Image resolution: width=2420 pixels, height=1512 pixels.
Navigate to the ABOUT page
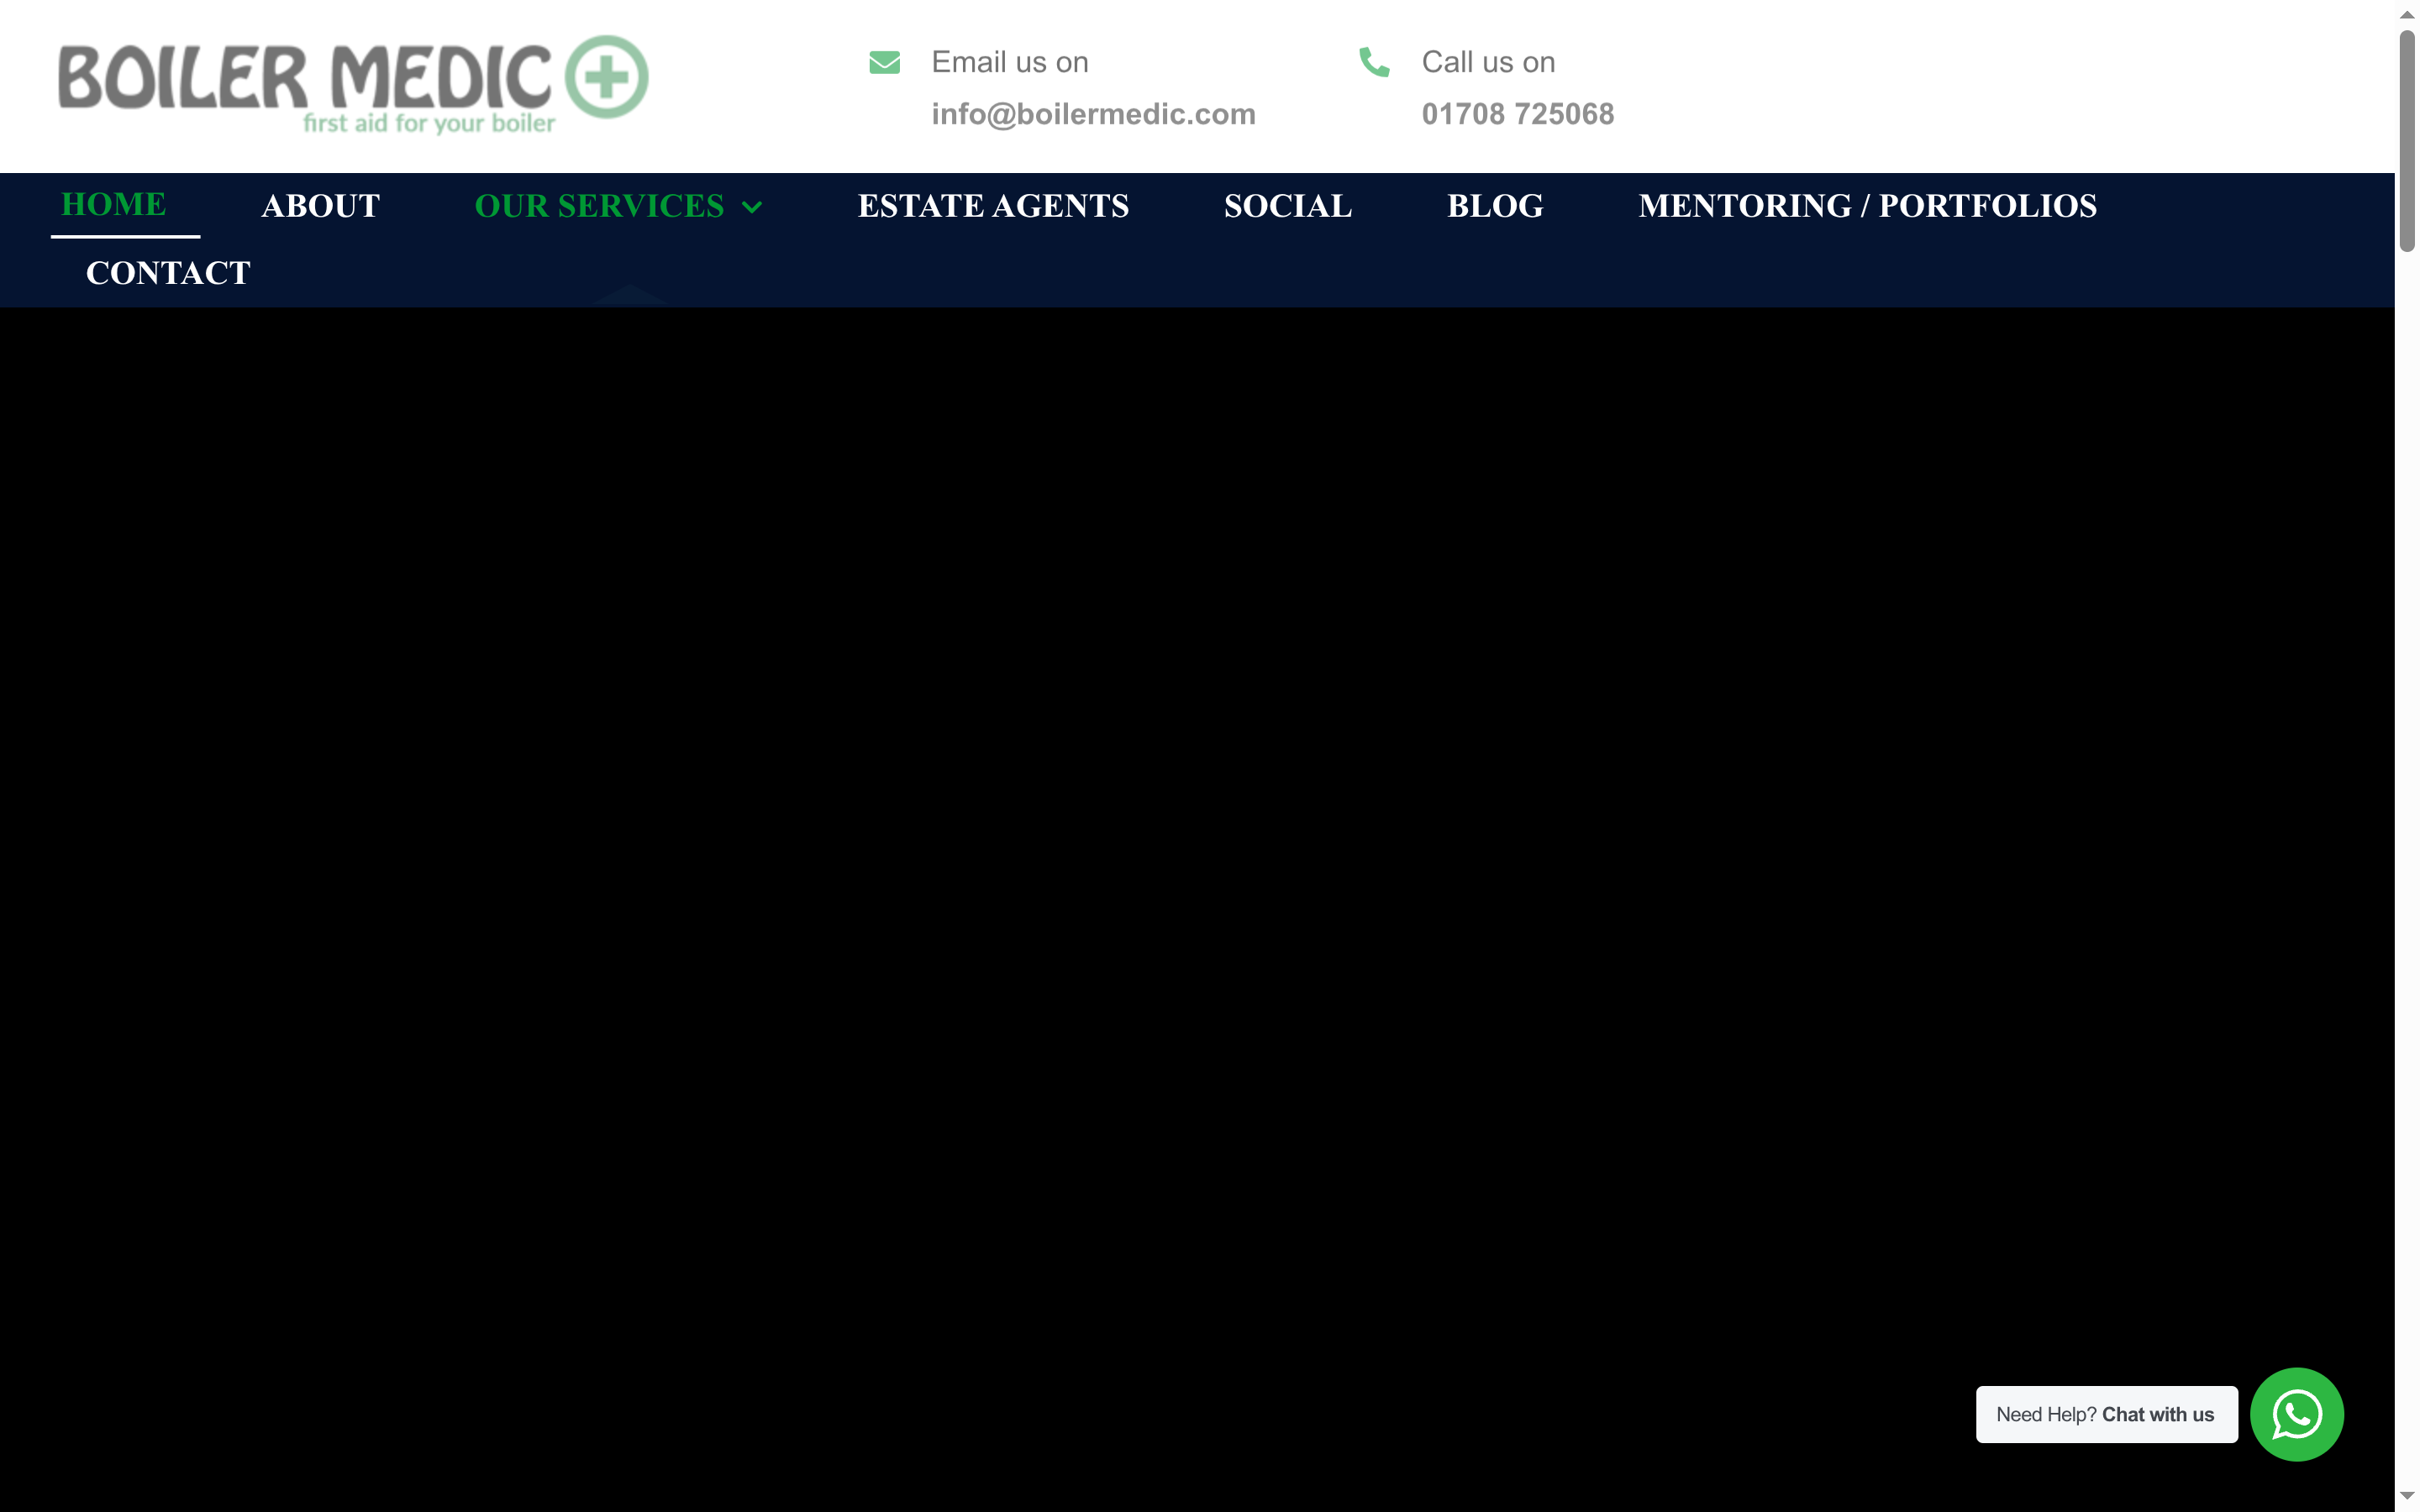coord(320,206)
